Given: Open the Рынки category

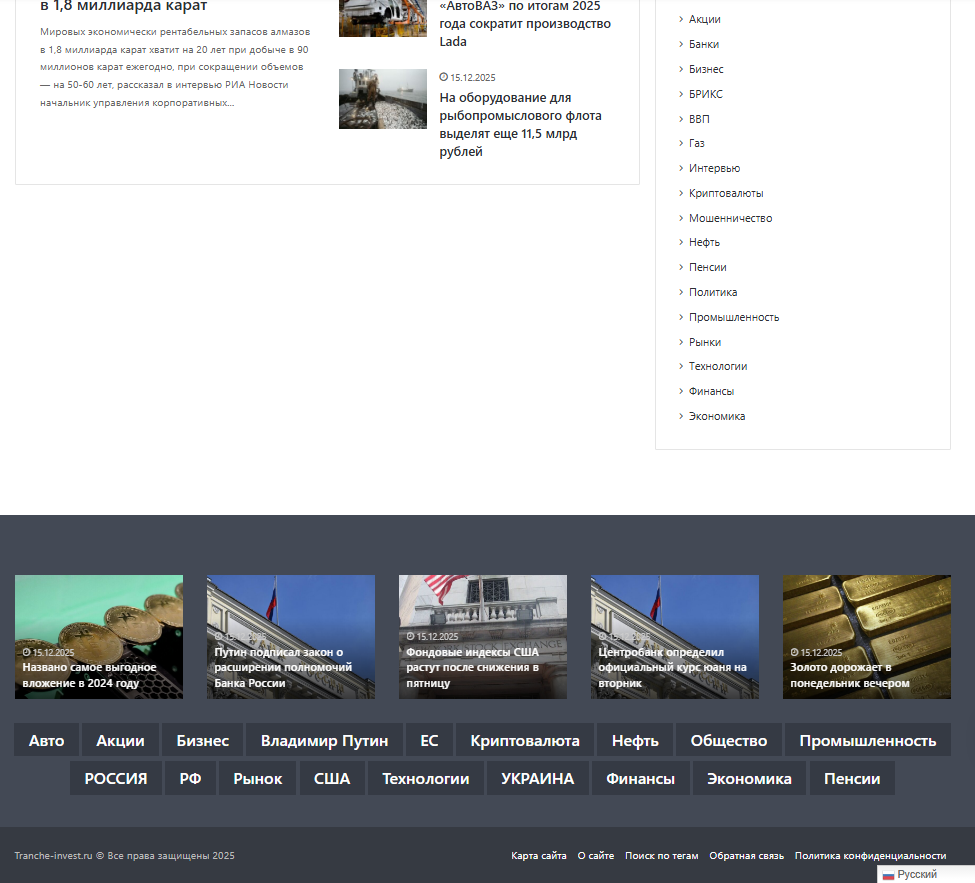Looking at the screenshot, I should [705, 342].
